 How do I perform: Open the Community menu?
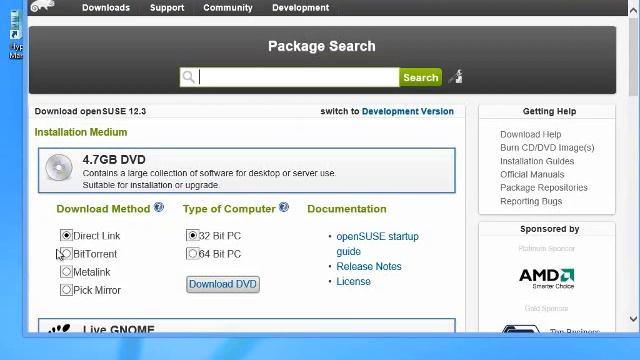(x=228, y=8)
